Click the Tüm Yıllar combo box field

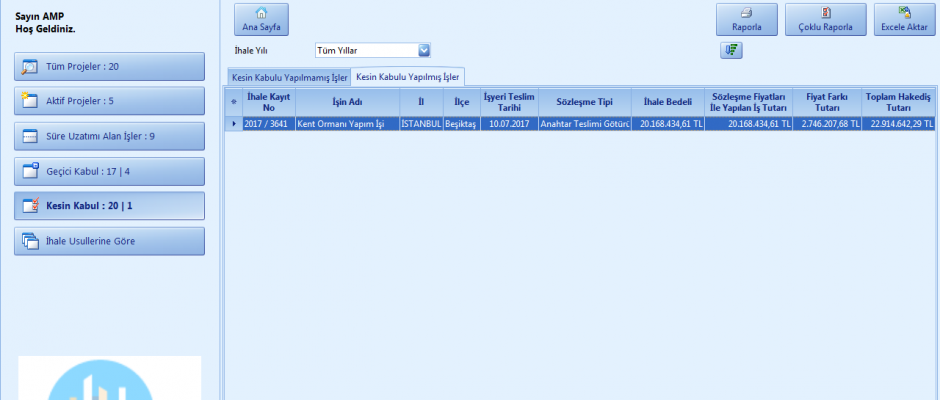coord(364,50)
